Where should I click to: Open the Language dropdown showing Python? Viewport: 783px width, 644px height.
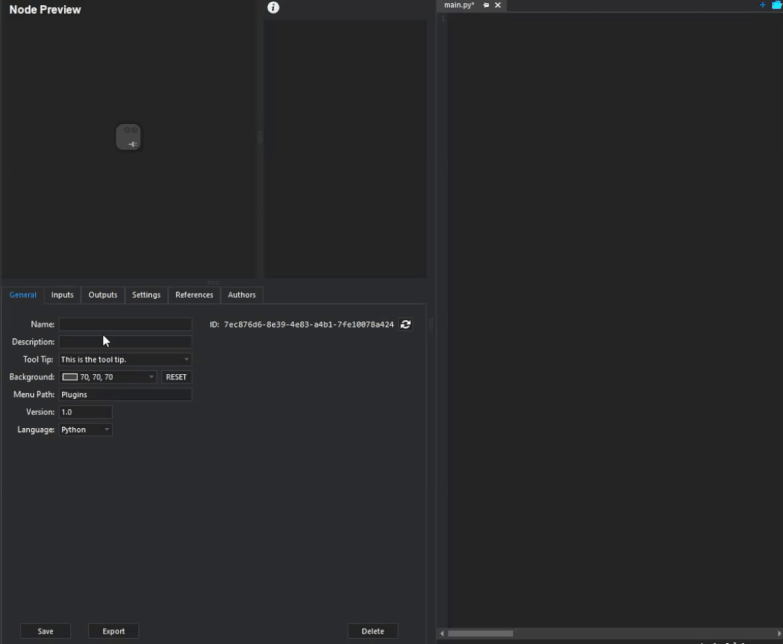85,430
